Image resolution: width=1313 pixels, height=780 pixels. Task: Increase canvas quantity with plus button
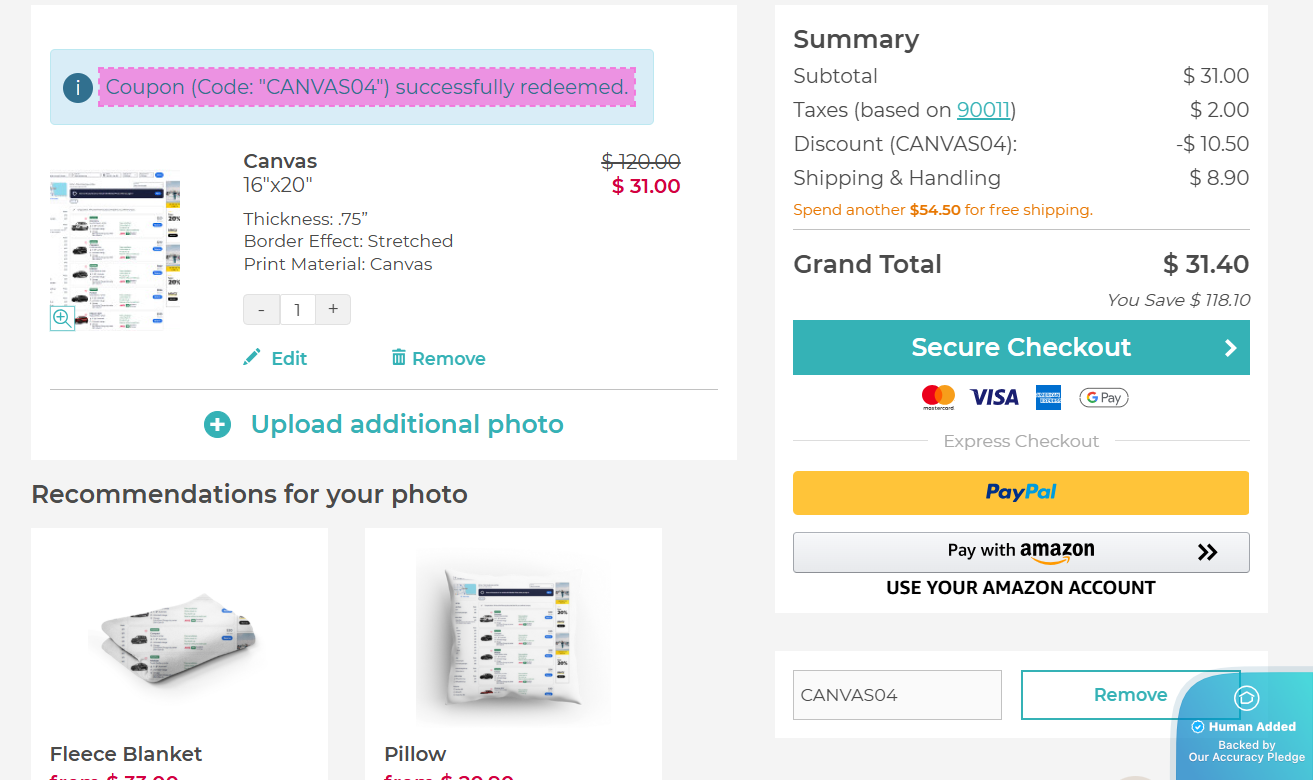(x=333, y=310)
